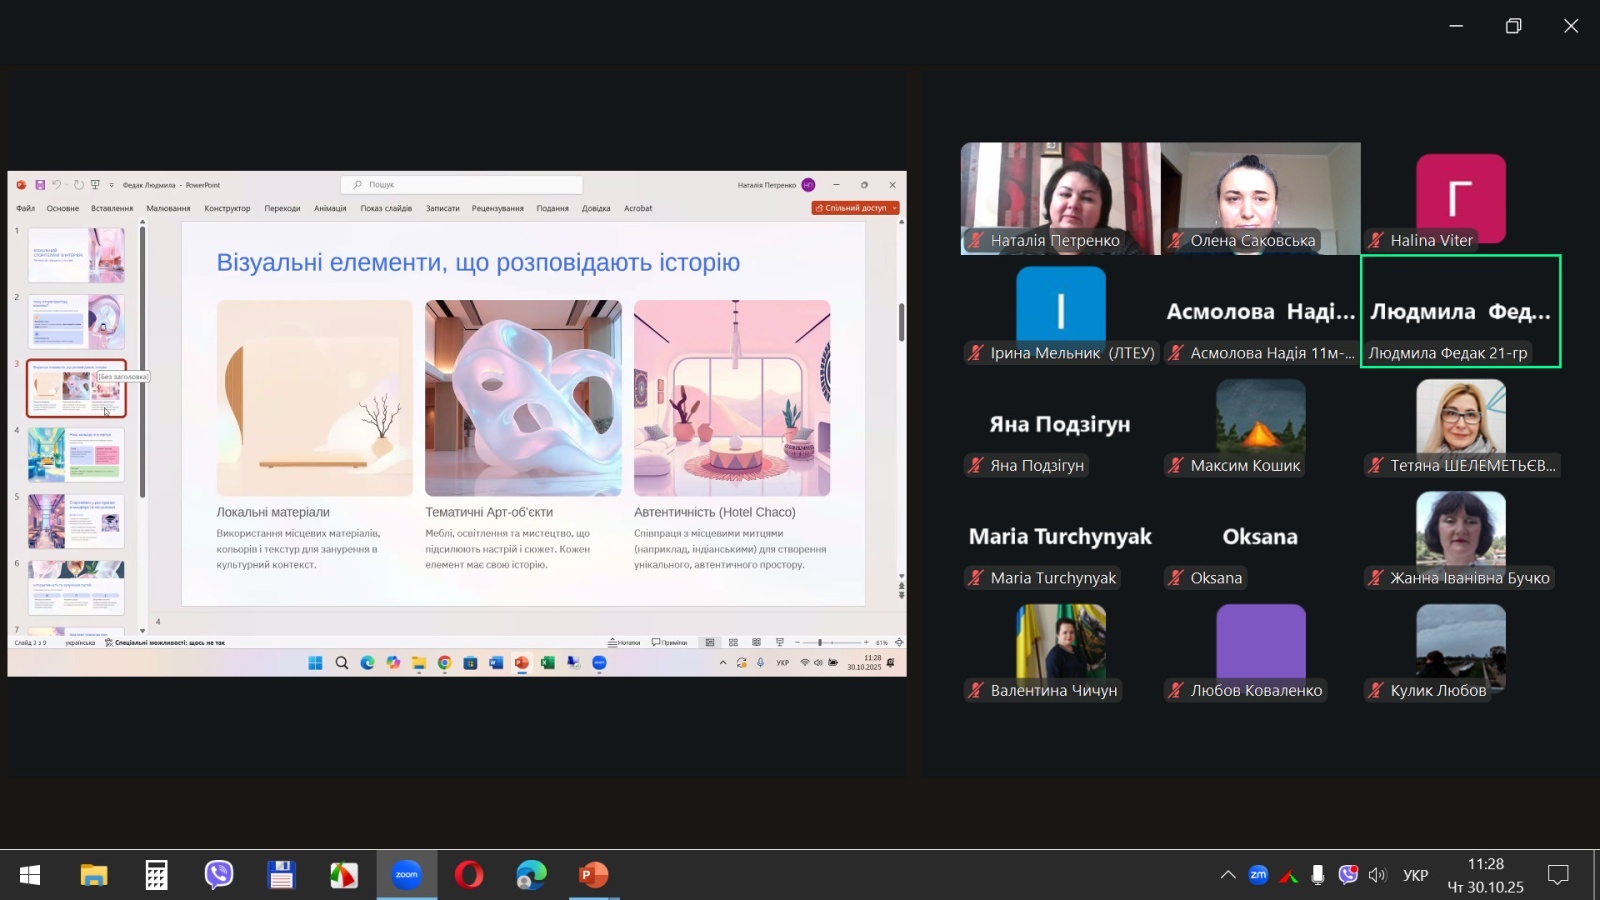Open Calculator from the taskbar
This screenshot has height=900, width=1600.
pyautogui.click(x=157, y=875)
